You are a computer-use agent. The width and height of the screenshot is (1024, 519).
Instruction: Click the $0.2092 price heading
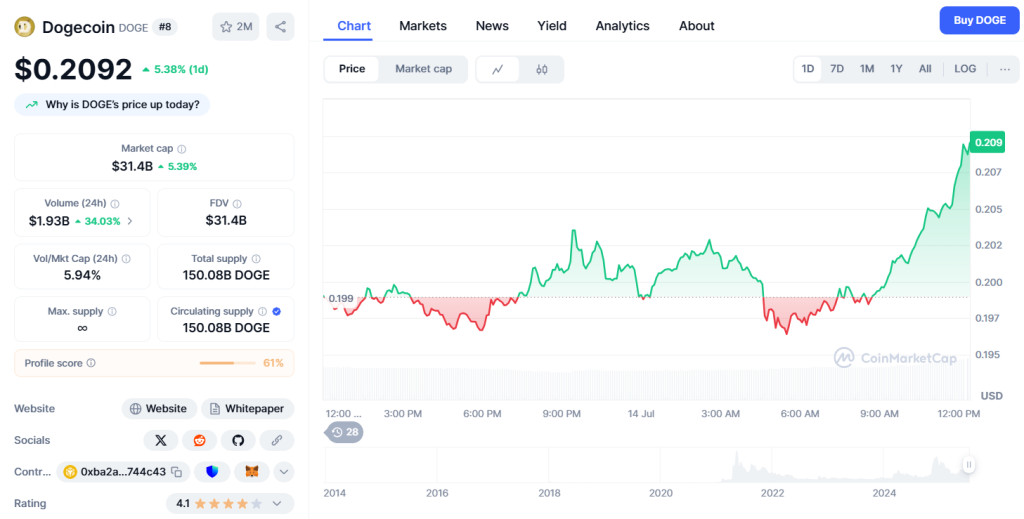pos(73,69)
